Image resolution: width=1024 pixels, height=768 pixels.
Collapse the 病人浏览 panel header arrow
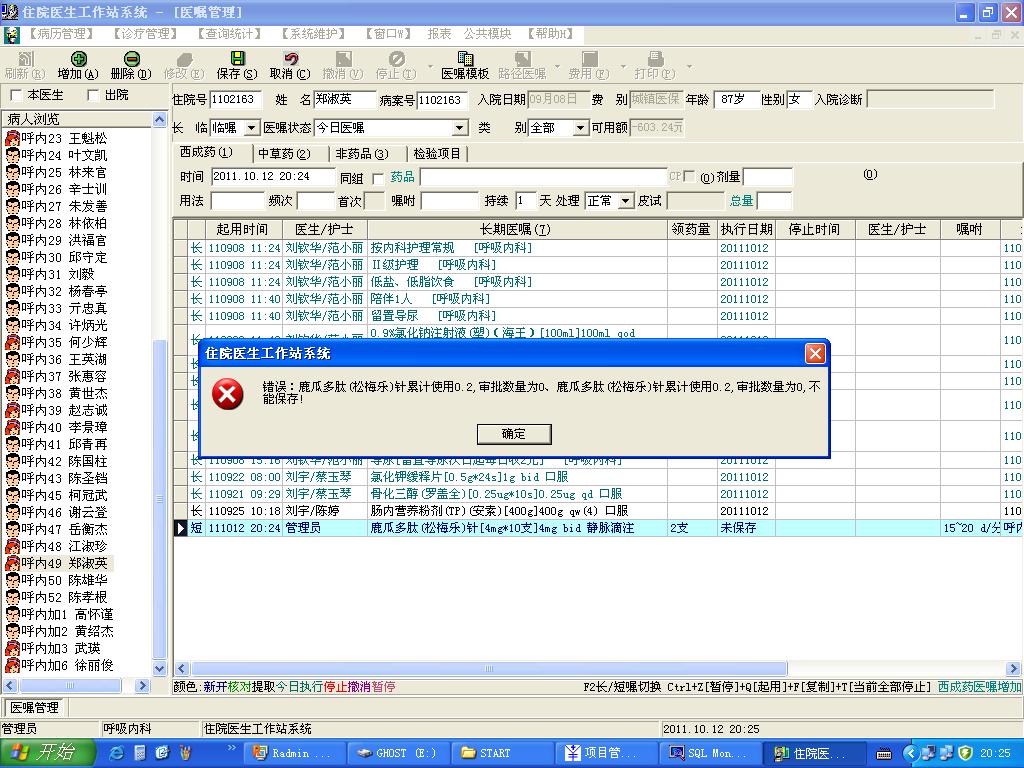point(159,119)
